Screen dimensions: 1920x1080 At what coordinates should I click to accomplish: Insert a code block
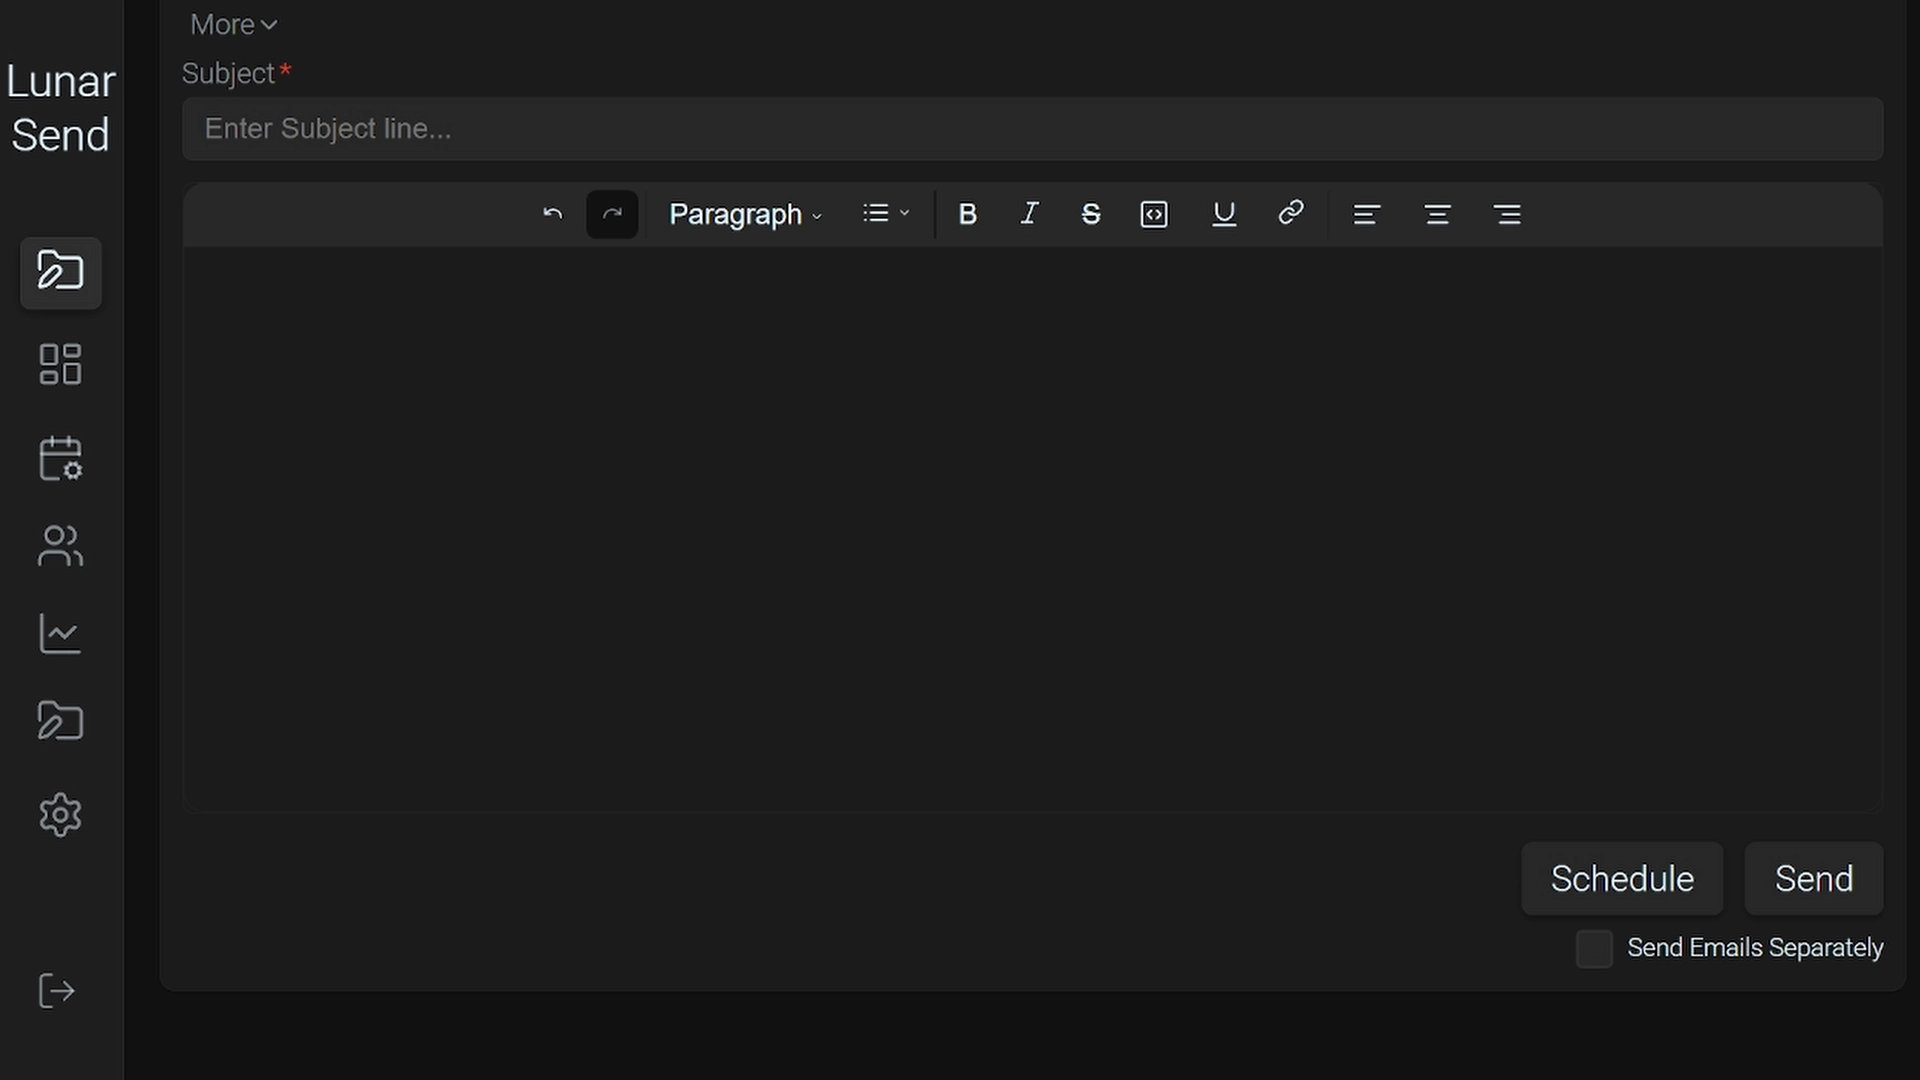click(x=1154, y=214)
